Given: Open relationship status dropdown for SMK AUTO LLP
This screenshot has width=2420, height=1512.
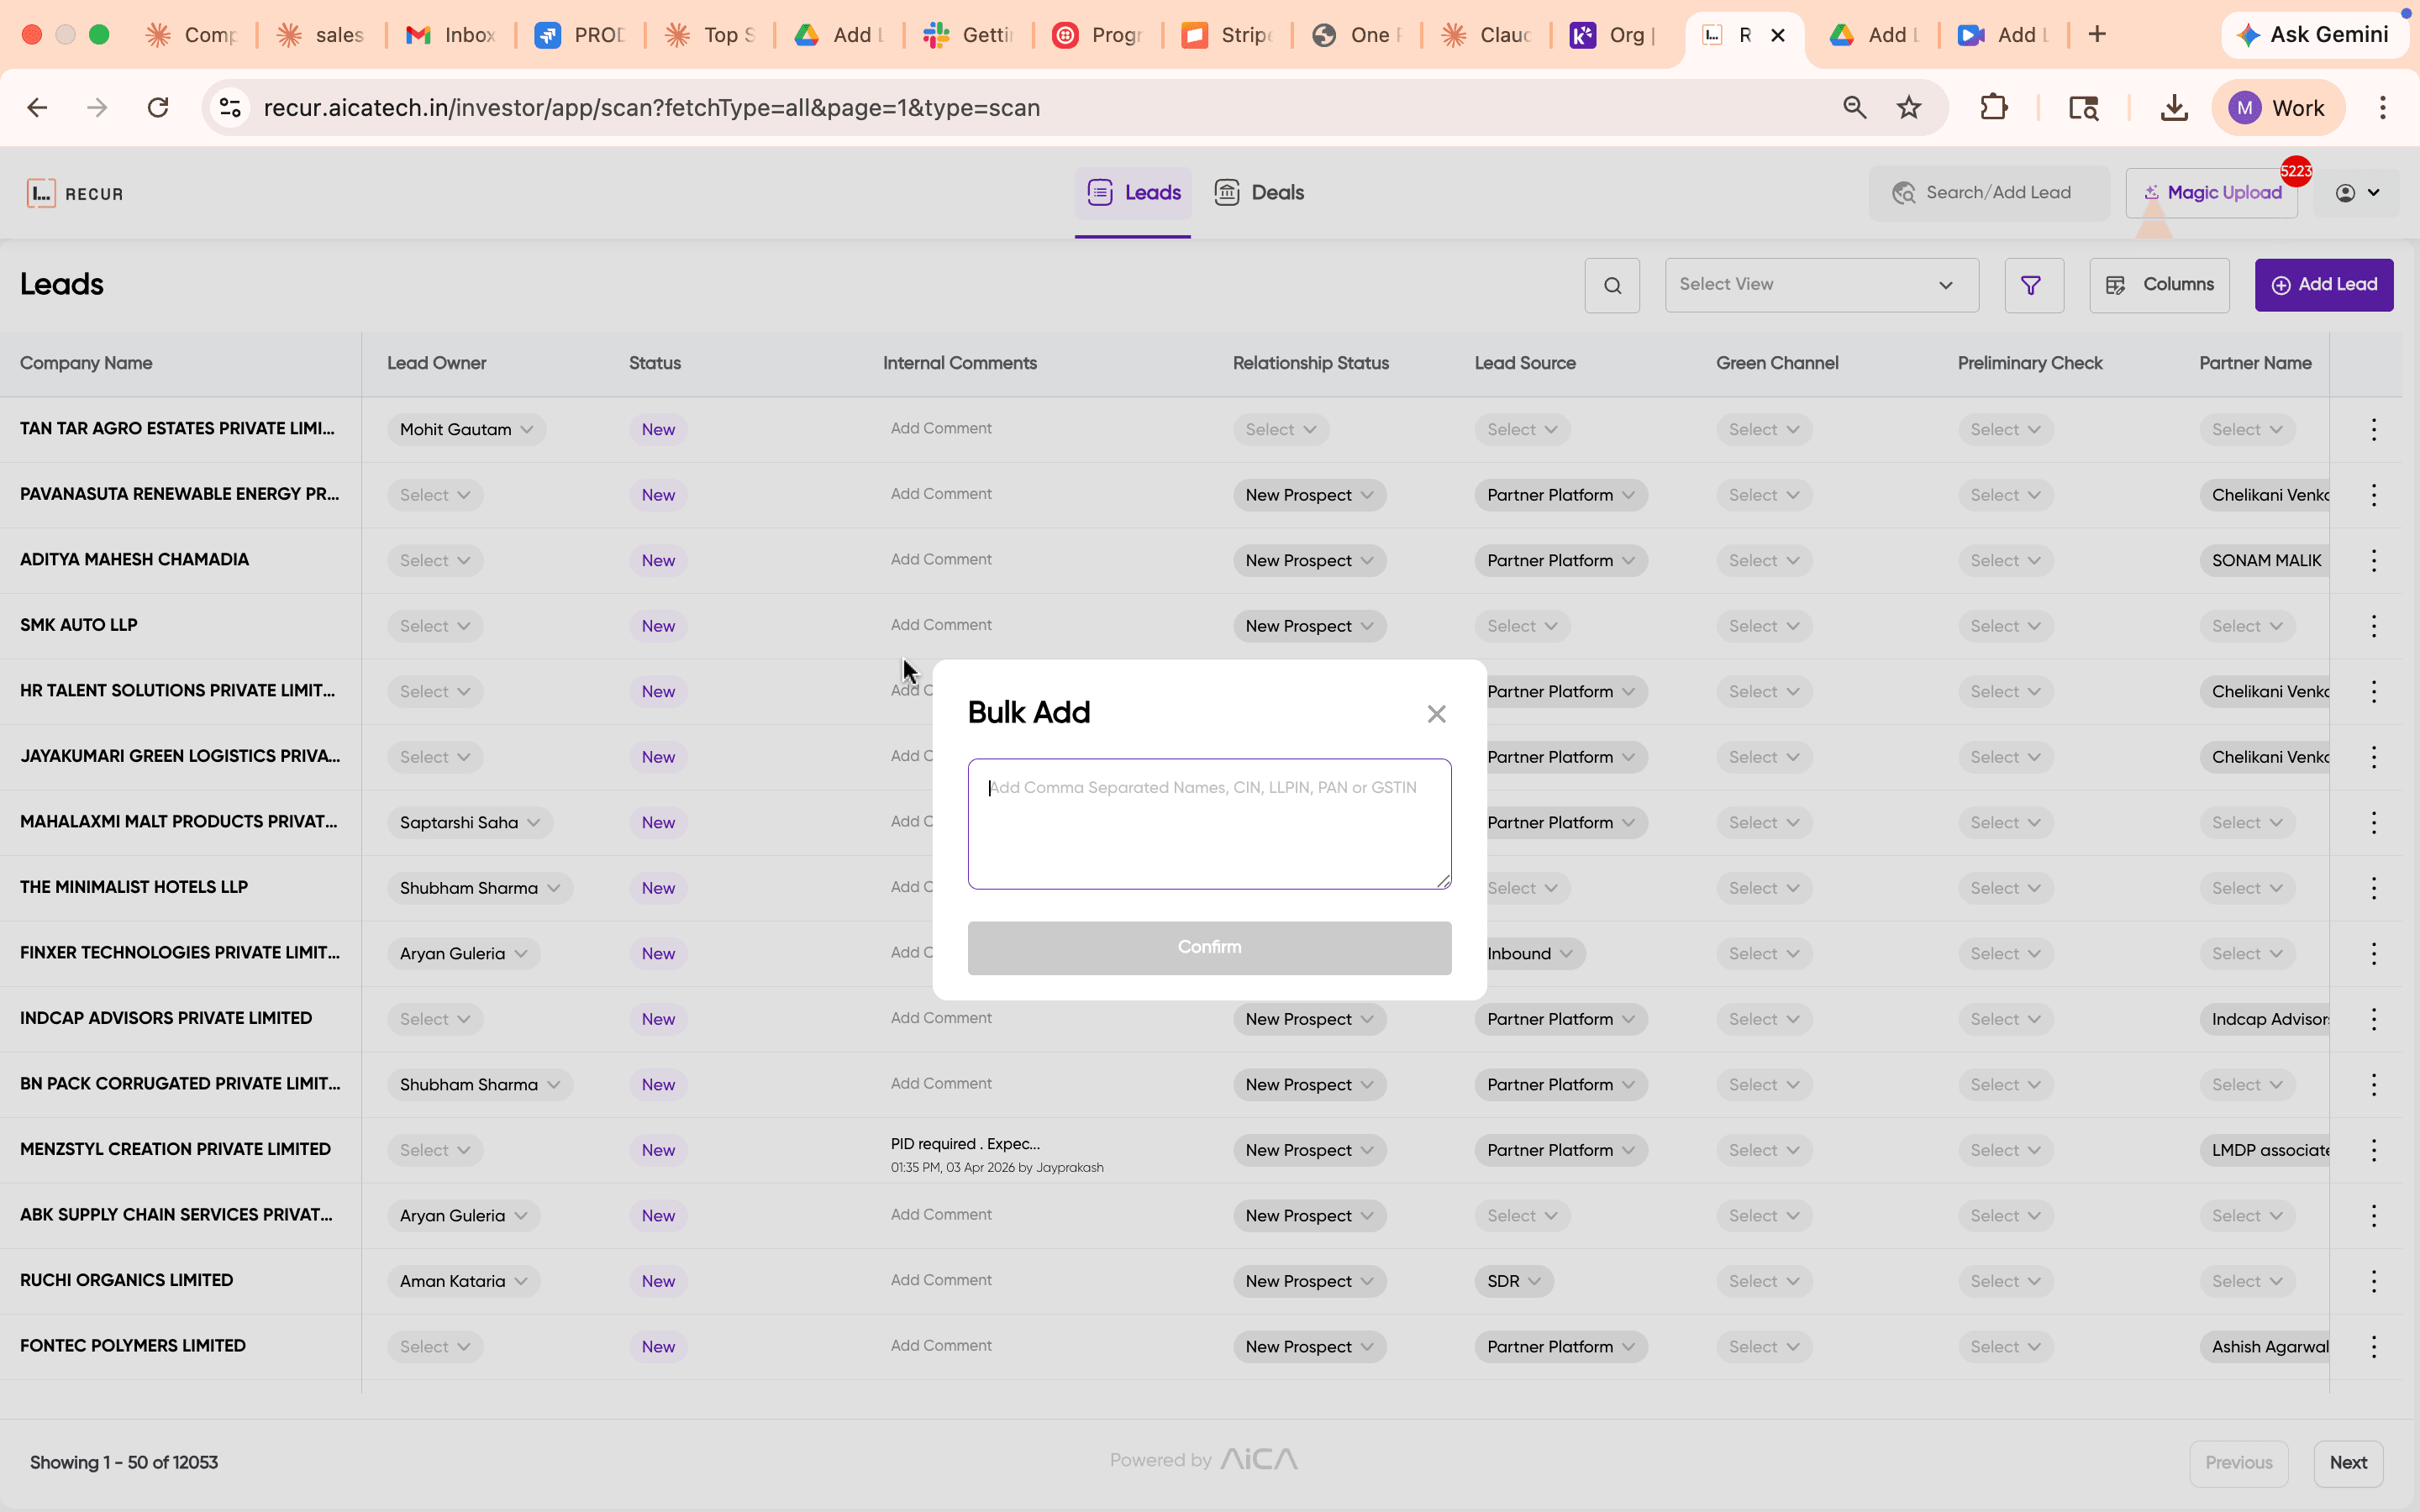Looking at the screenshot, I should 1308,625.
